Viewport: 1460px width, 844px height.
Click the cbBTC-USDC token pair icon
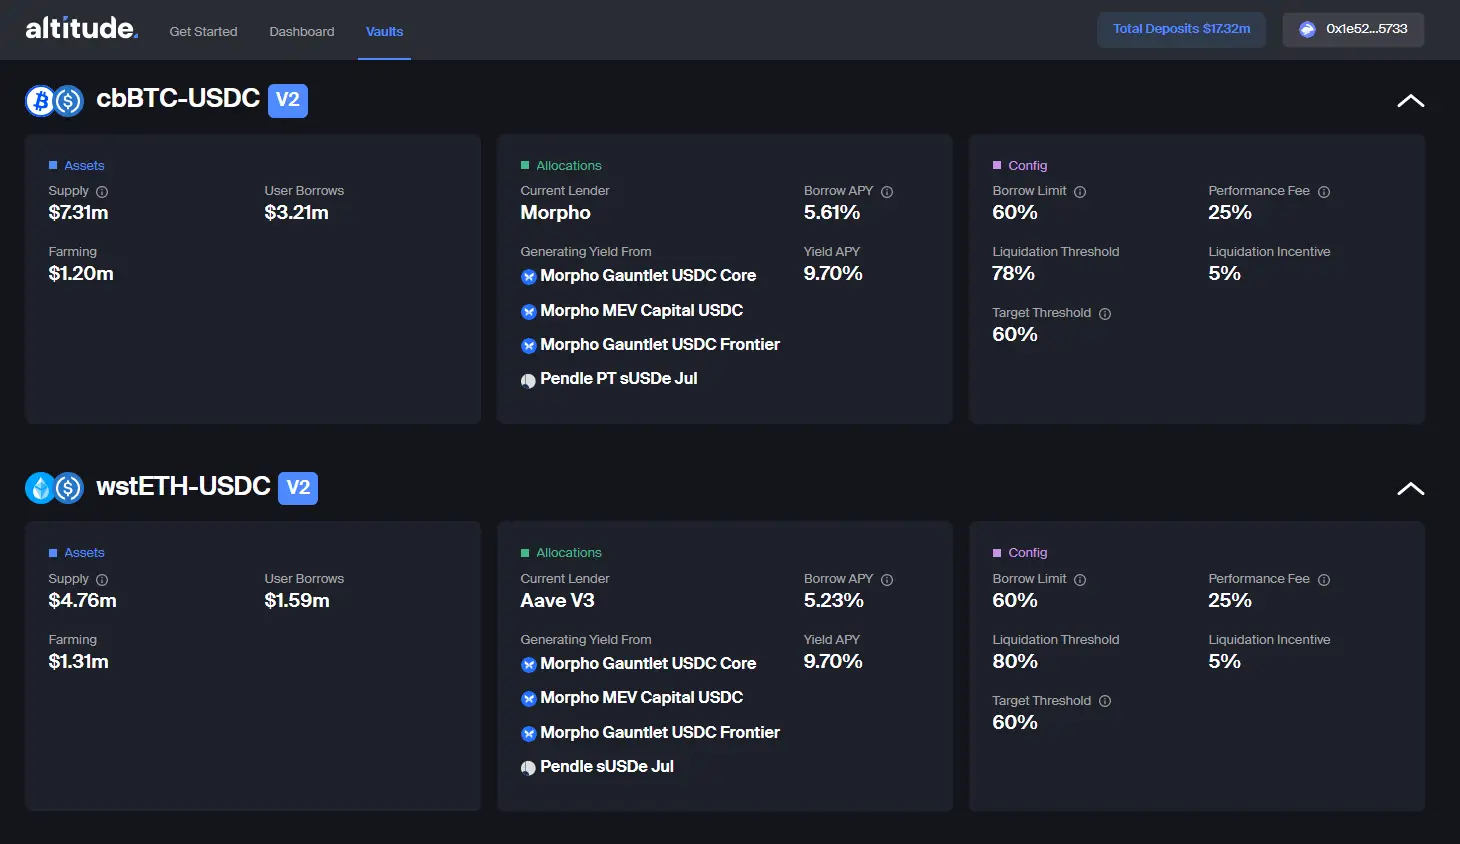coord(54,100)
